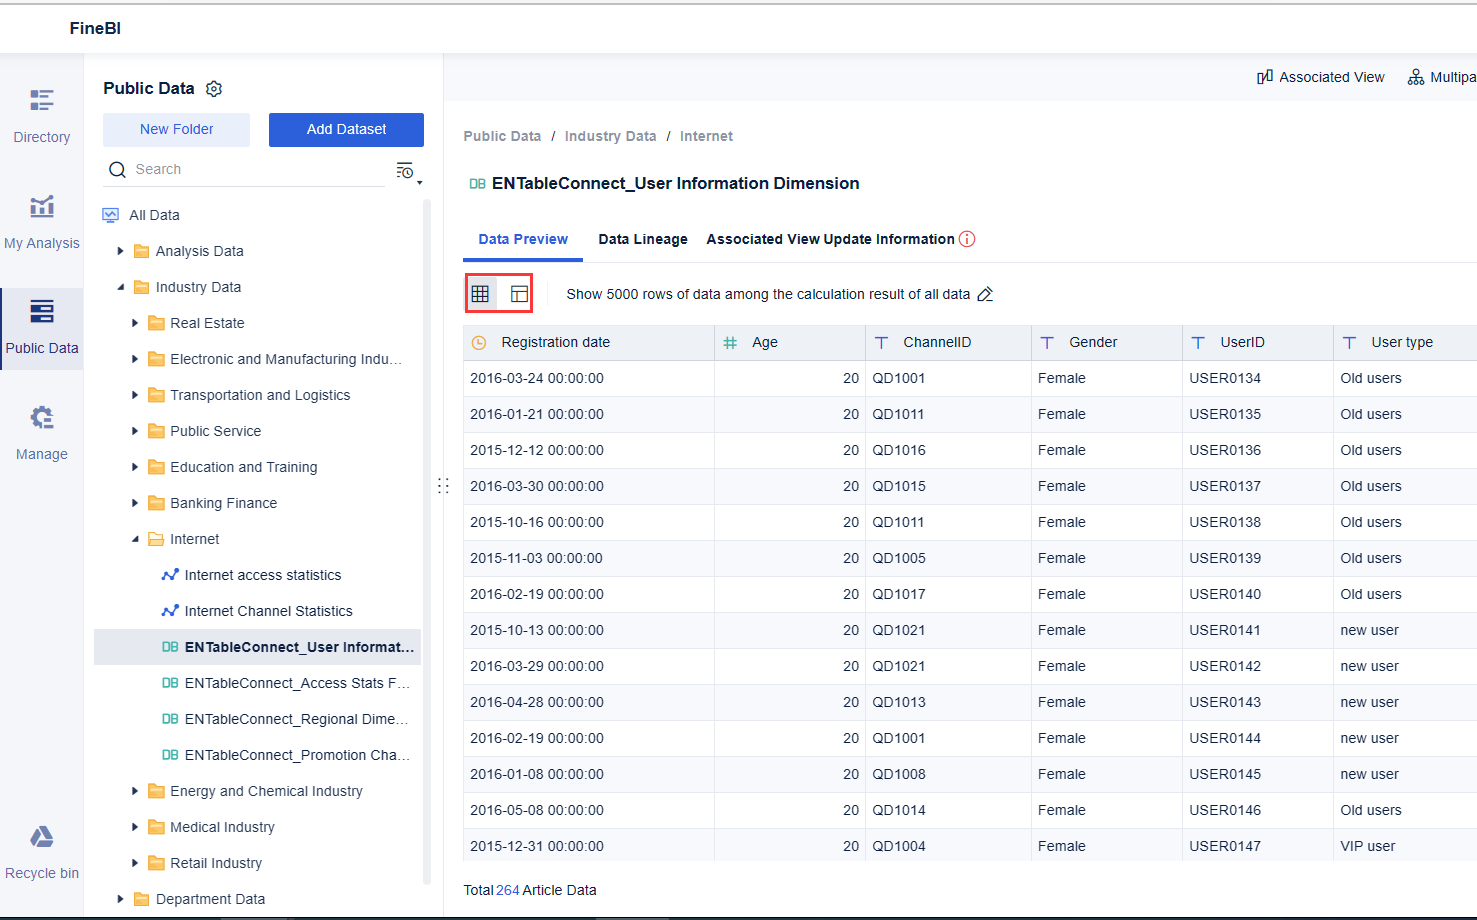This screenshot has width=1477, height=920.
Task: Click the Age numeric type icon
Action: [x=730, y=343]
